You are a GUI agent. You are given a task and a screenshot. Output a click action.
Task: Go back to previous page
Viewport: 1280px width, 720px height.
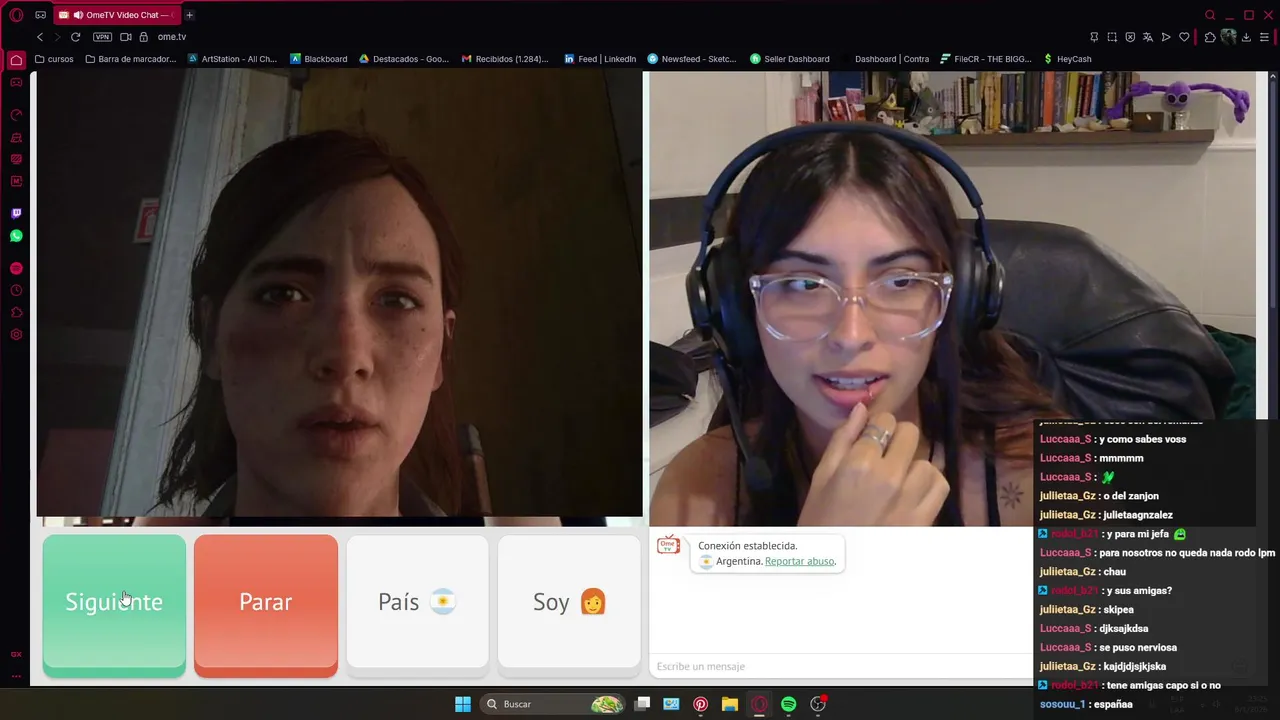40,37
